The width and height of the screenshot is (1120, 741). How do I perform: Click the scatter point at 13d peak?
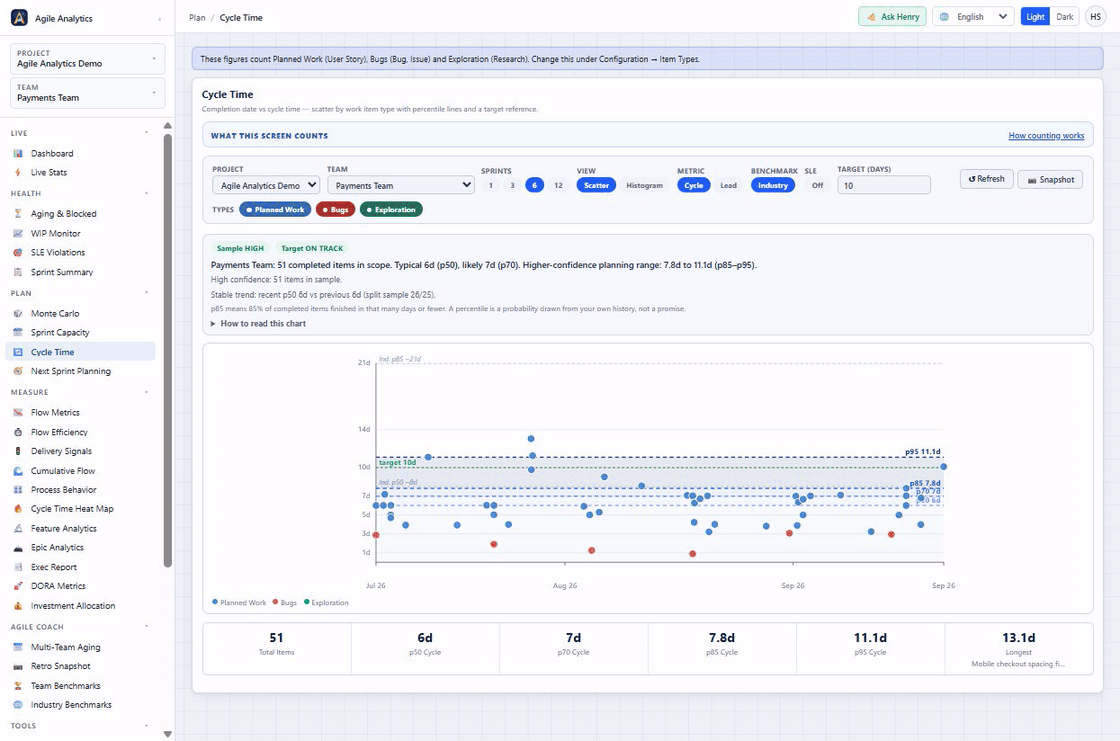(531, 439)
